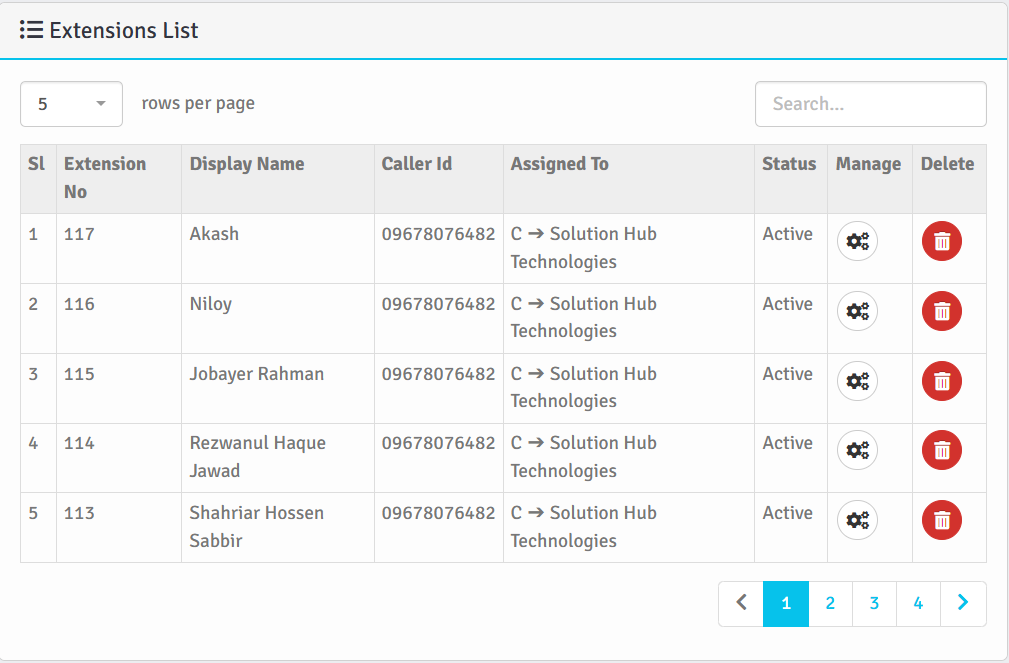The image size is (1009, 663).
Task: Click trash icon for extension 115
Action: (941, 381)
